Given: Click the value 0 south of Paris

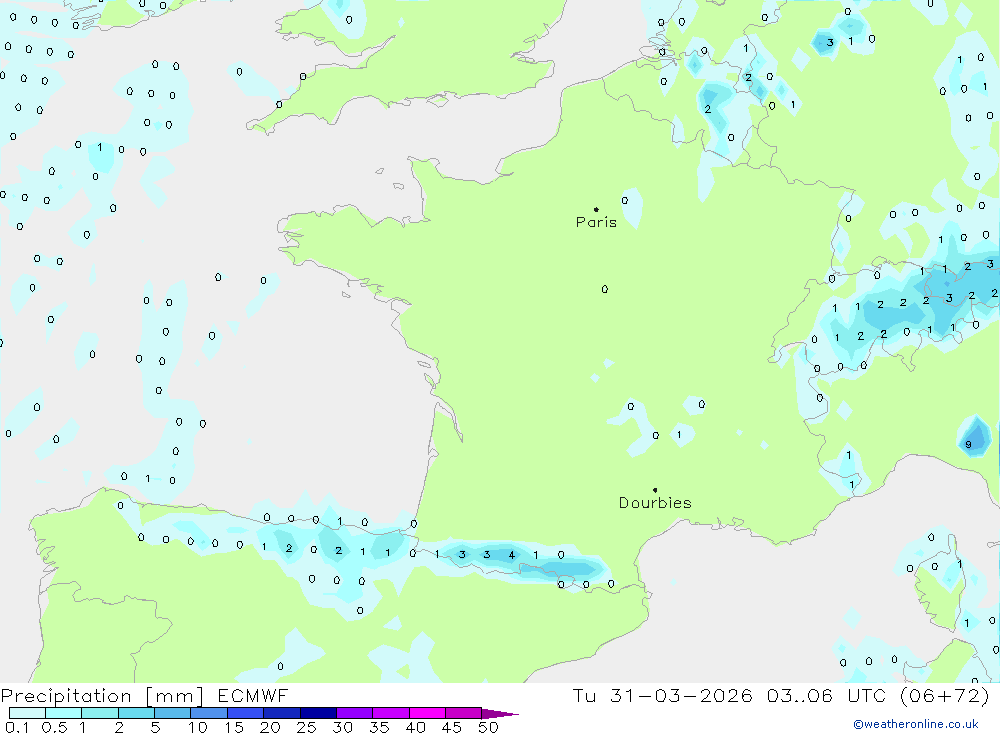Looking at the screenshot, I should (605, 289).
